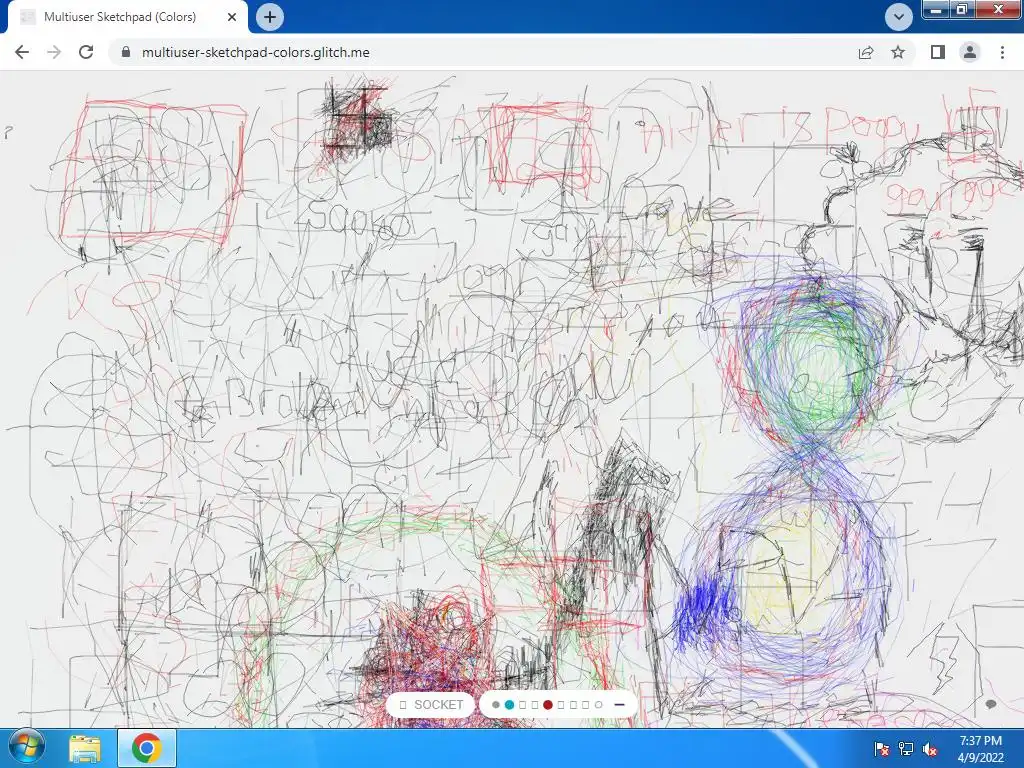1024x768 pixels.
Task: Select the light outlined circle swatch
Action: point(598,705)
